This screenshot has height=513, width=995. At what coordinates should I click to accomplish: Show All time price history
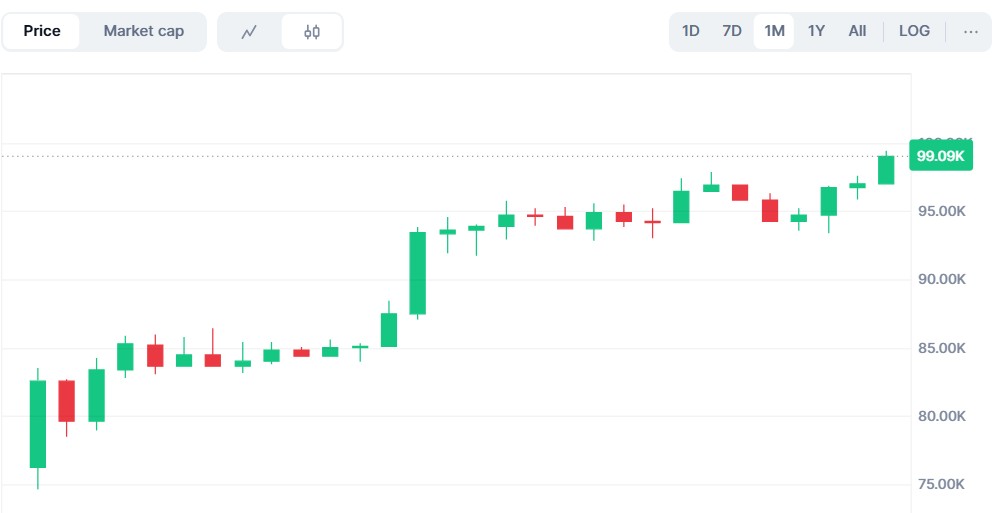[857, 31]
